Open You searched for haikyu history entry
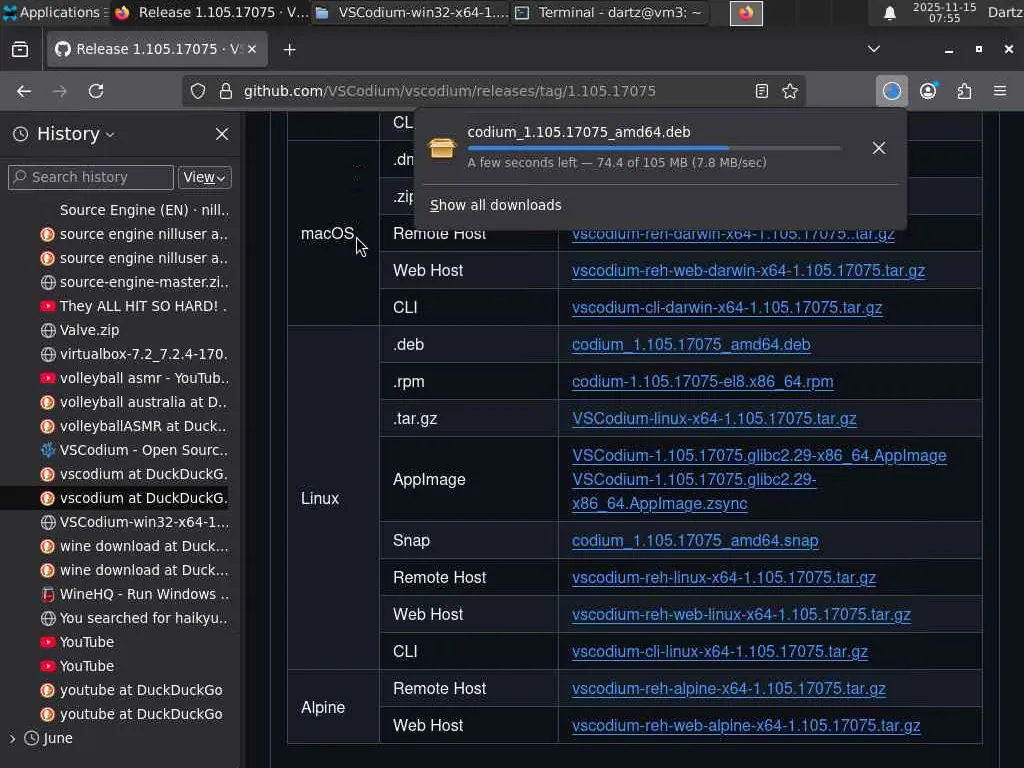 point(136,618)
